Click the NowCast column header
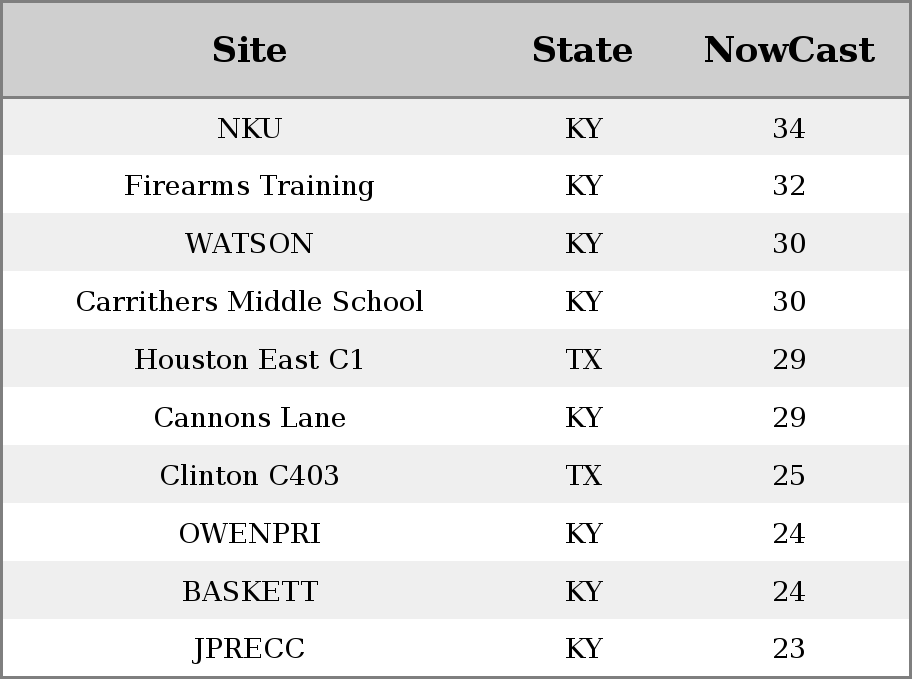 point(789,50)
